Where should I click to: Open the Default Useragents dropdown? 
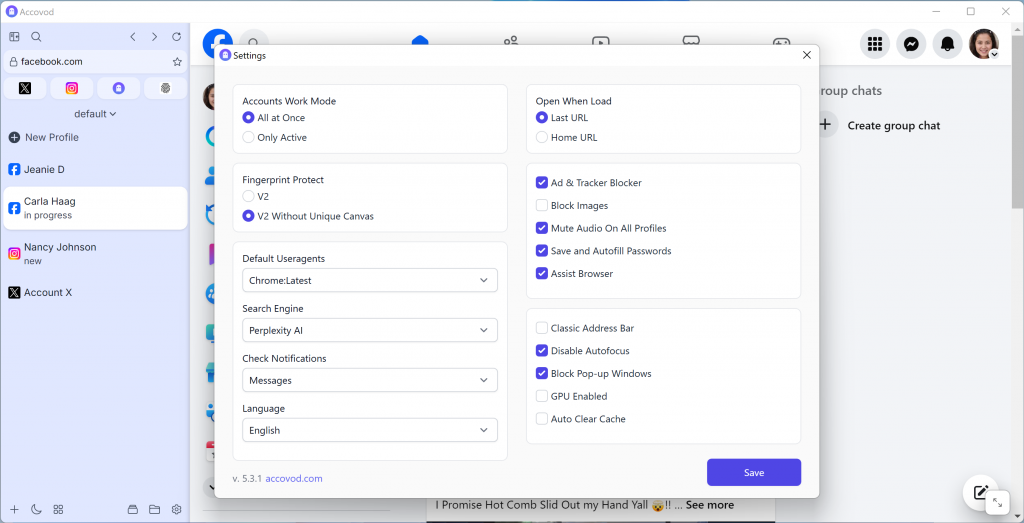pos(369,281)
